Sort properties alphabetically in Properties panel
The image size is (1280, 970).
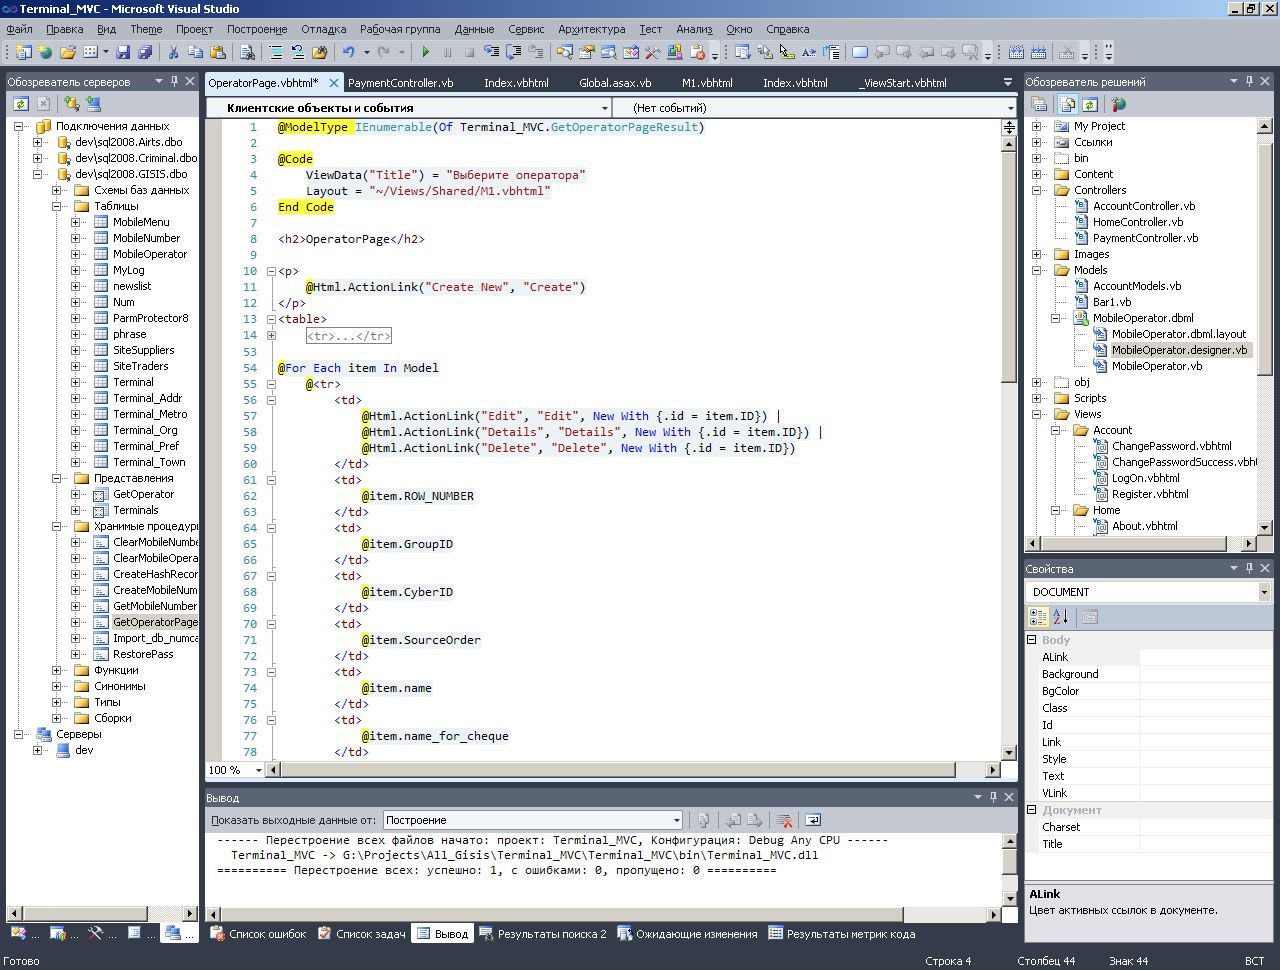coord(1061,617)
